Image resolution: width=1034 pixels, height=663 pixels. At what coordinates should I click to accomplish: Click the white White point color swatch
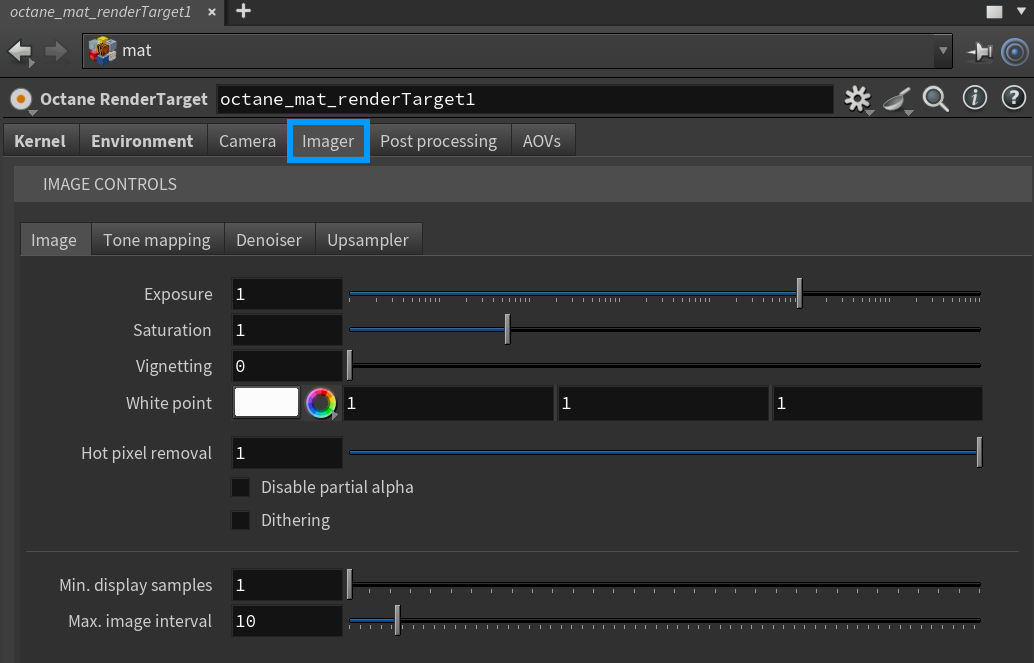tap(266, 402)
